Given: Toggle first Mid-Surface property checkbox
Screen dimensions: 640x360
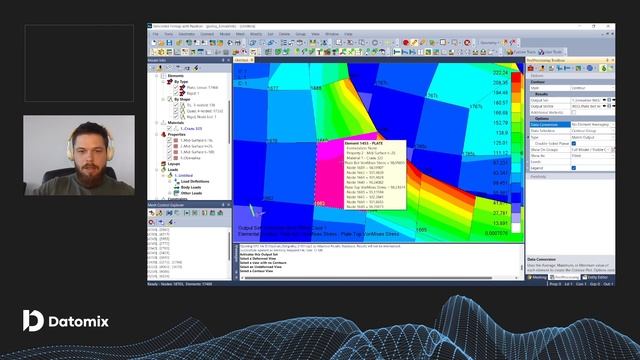Looking at the screenshot, I should click(x=169, y=140).
